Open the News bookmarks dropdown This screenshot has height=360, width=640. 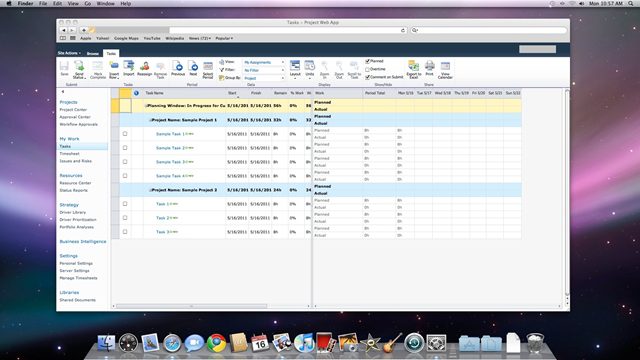200,38
